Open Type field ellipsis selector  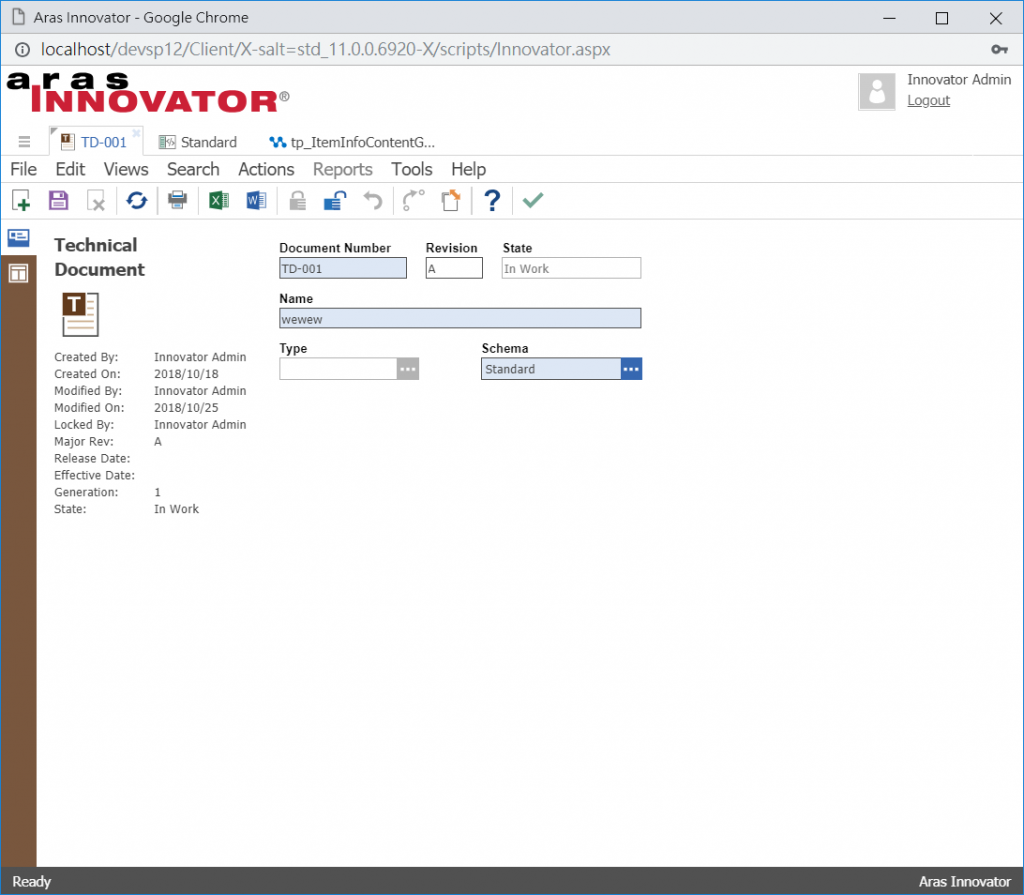coord(408,369)
